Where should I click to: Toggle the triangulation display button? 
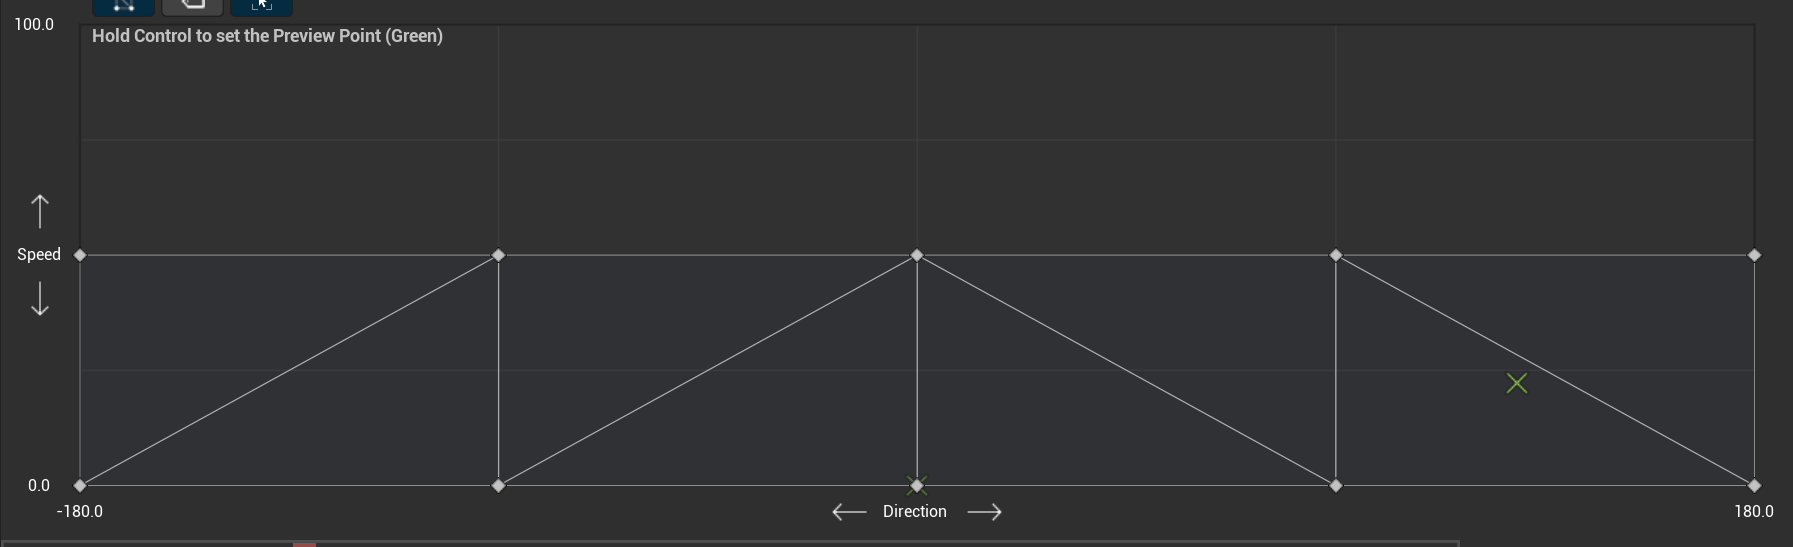coord(123,5)
